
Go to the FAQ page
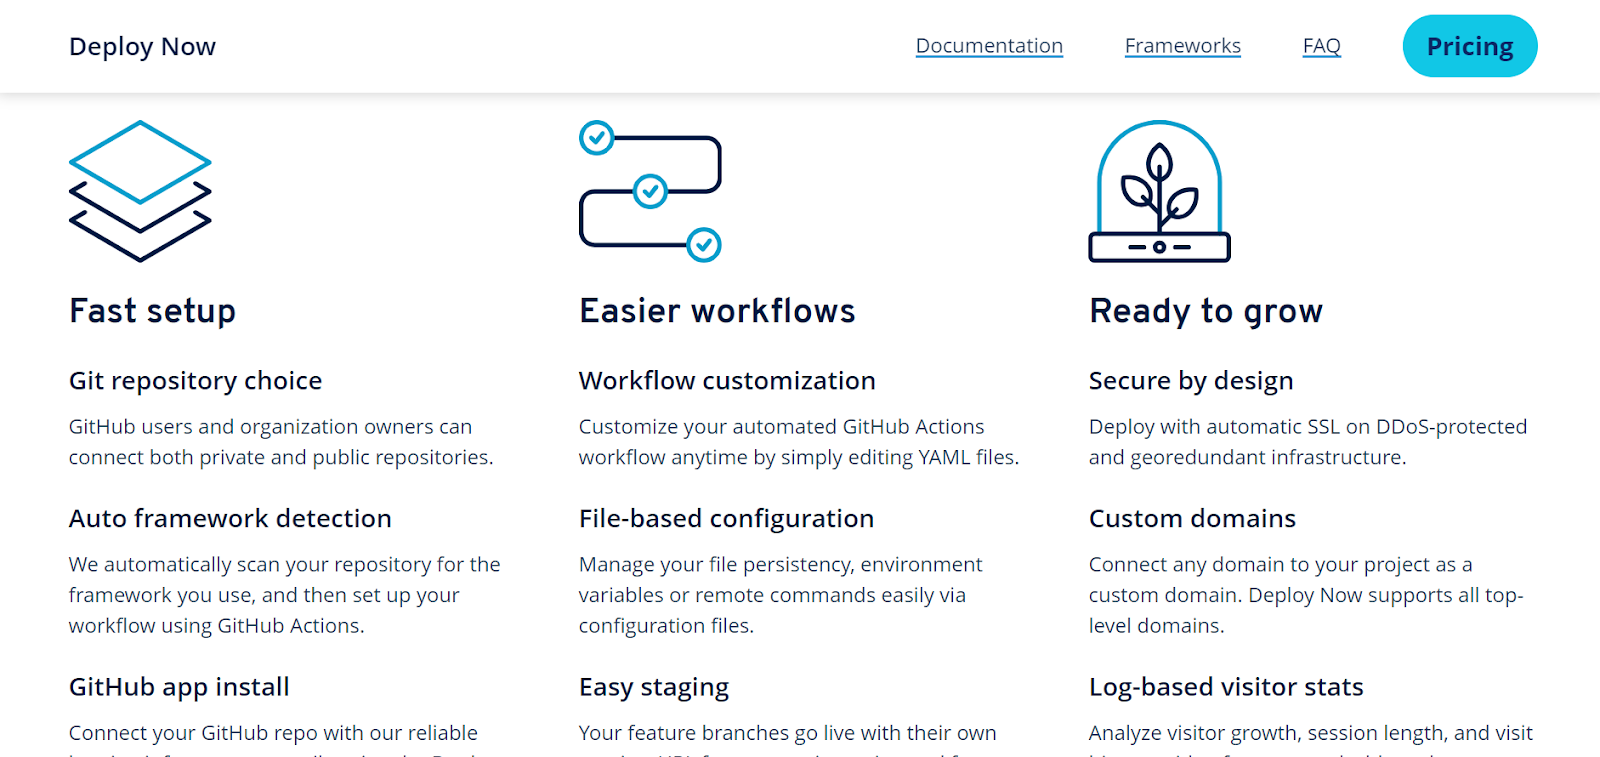point(1321,46)
